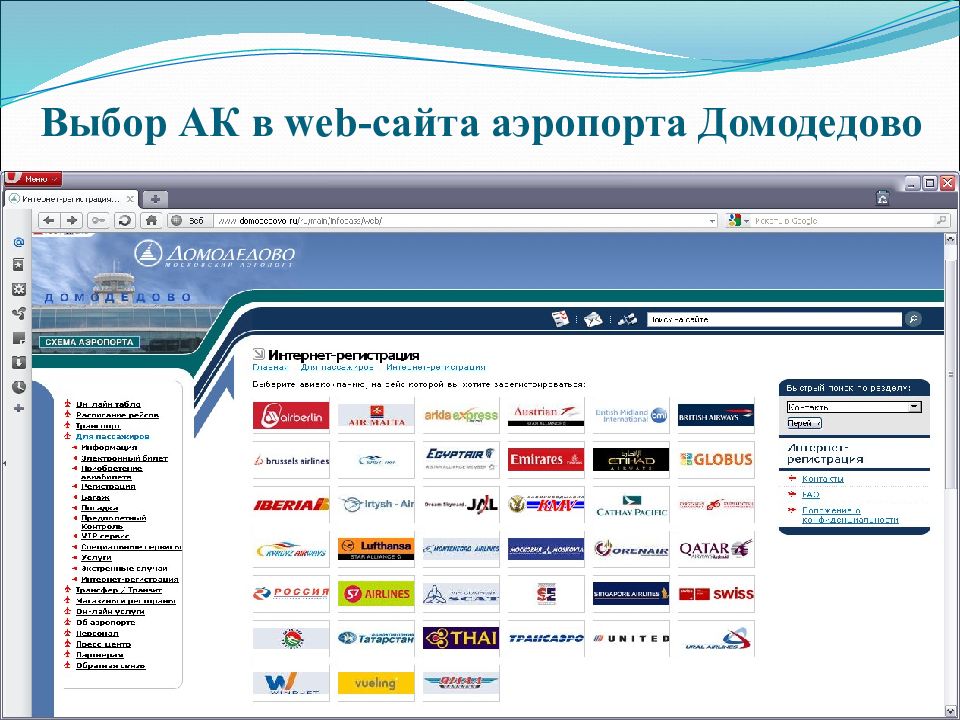Viewport: 960px width, 720px height.
Task: Select the vueling airline logo
Action: coord(376,683)
